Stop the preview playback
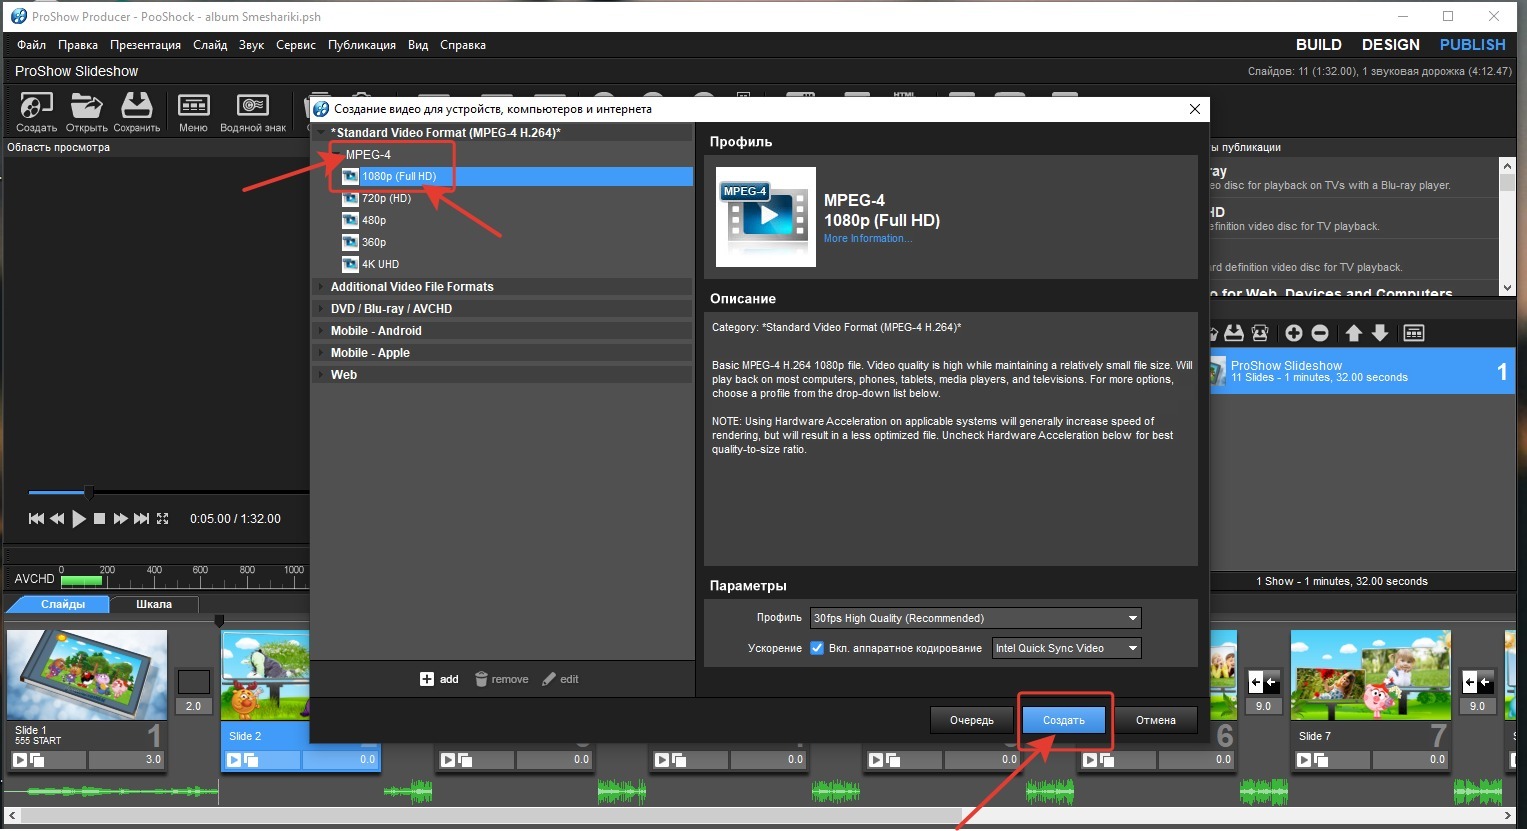1527x831 pixels. [x=99, y=519]
